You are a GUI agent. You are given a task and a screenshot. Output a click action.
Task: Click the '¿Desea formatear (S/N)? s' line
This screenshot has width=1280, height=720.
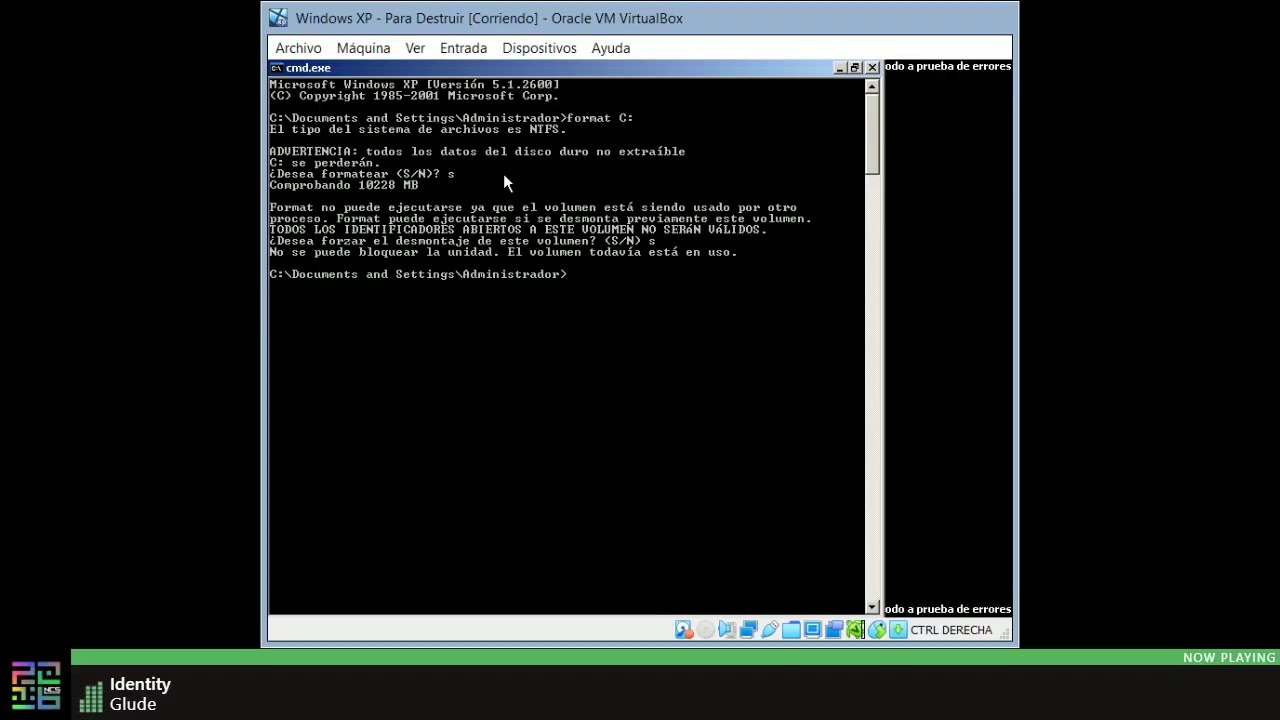362,174
